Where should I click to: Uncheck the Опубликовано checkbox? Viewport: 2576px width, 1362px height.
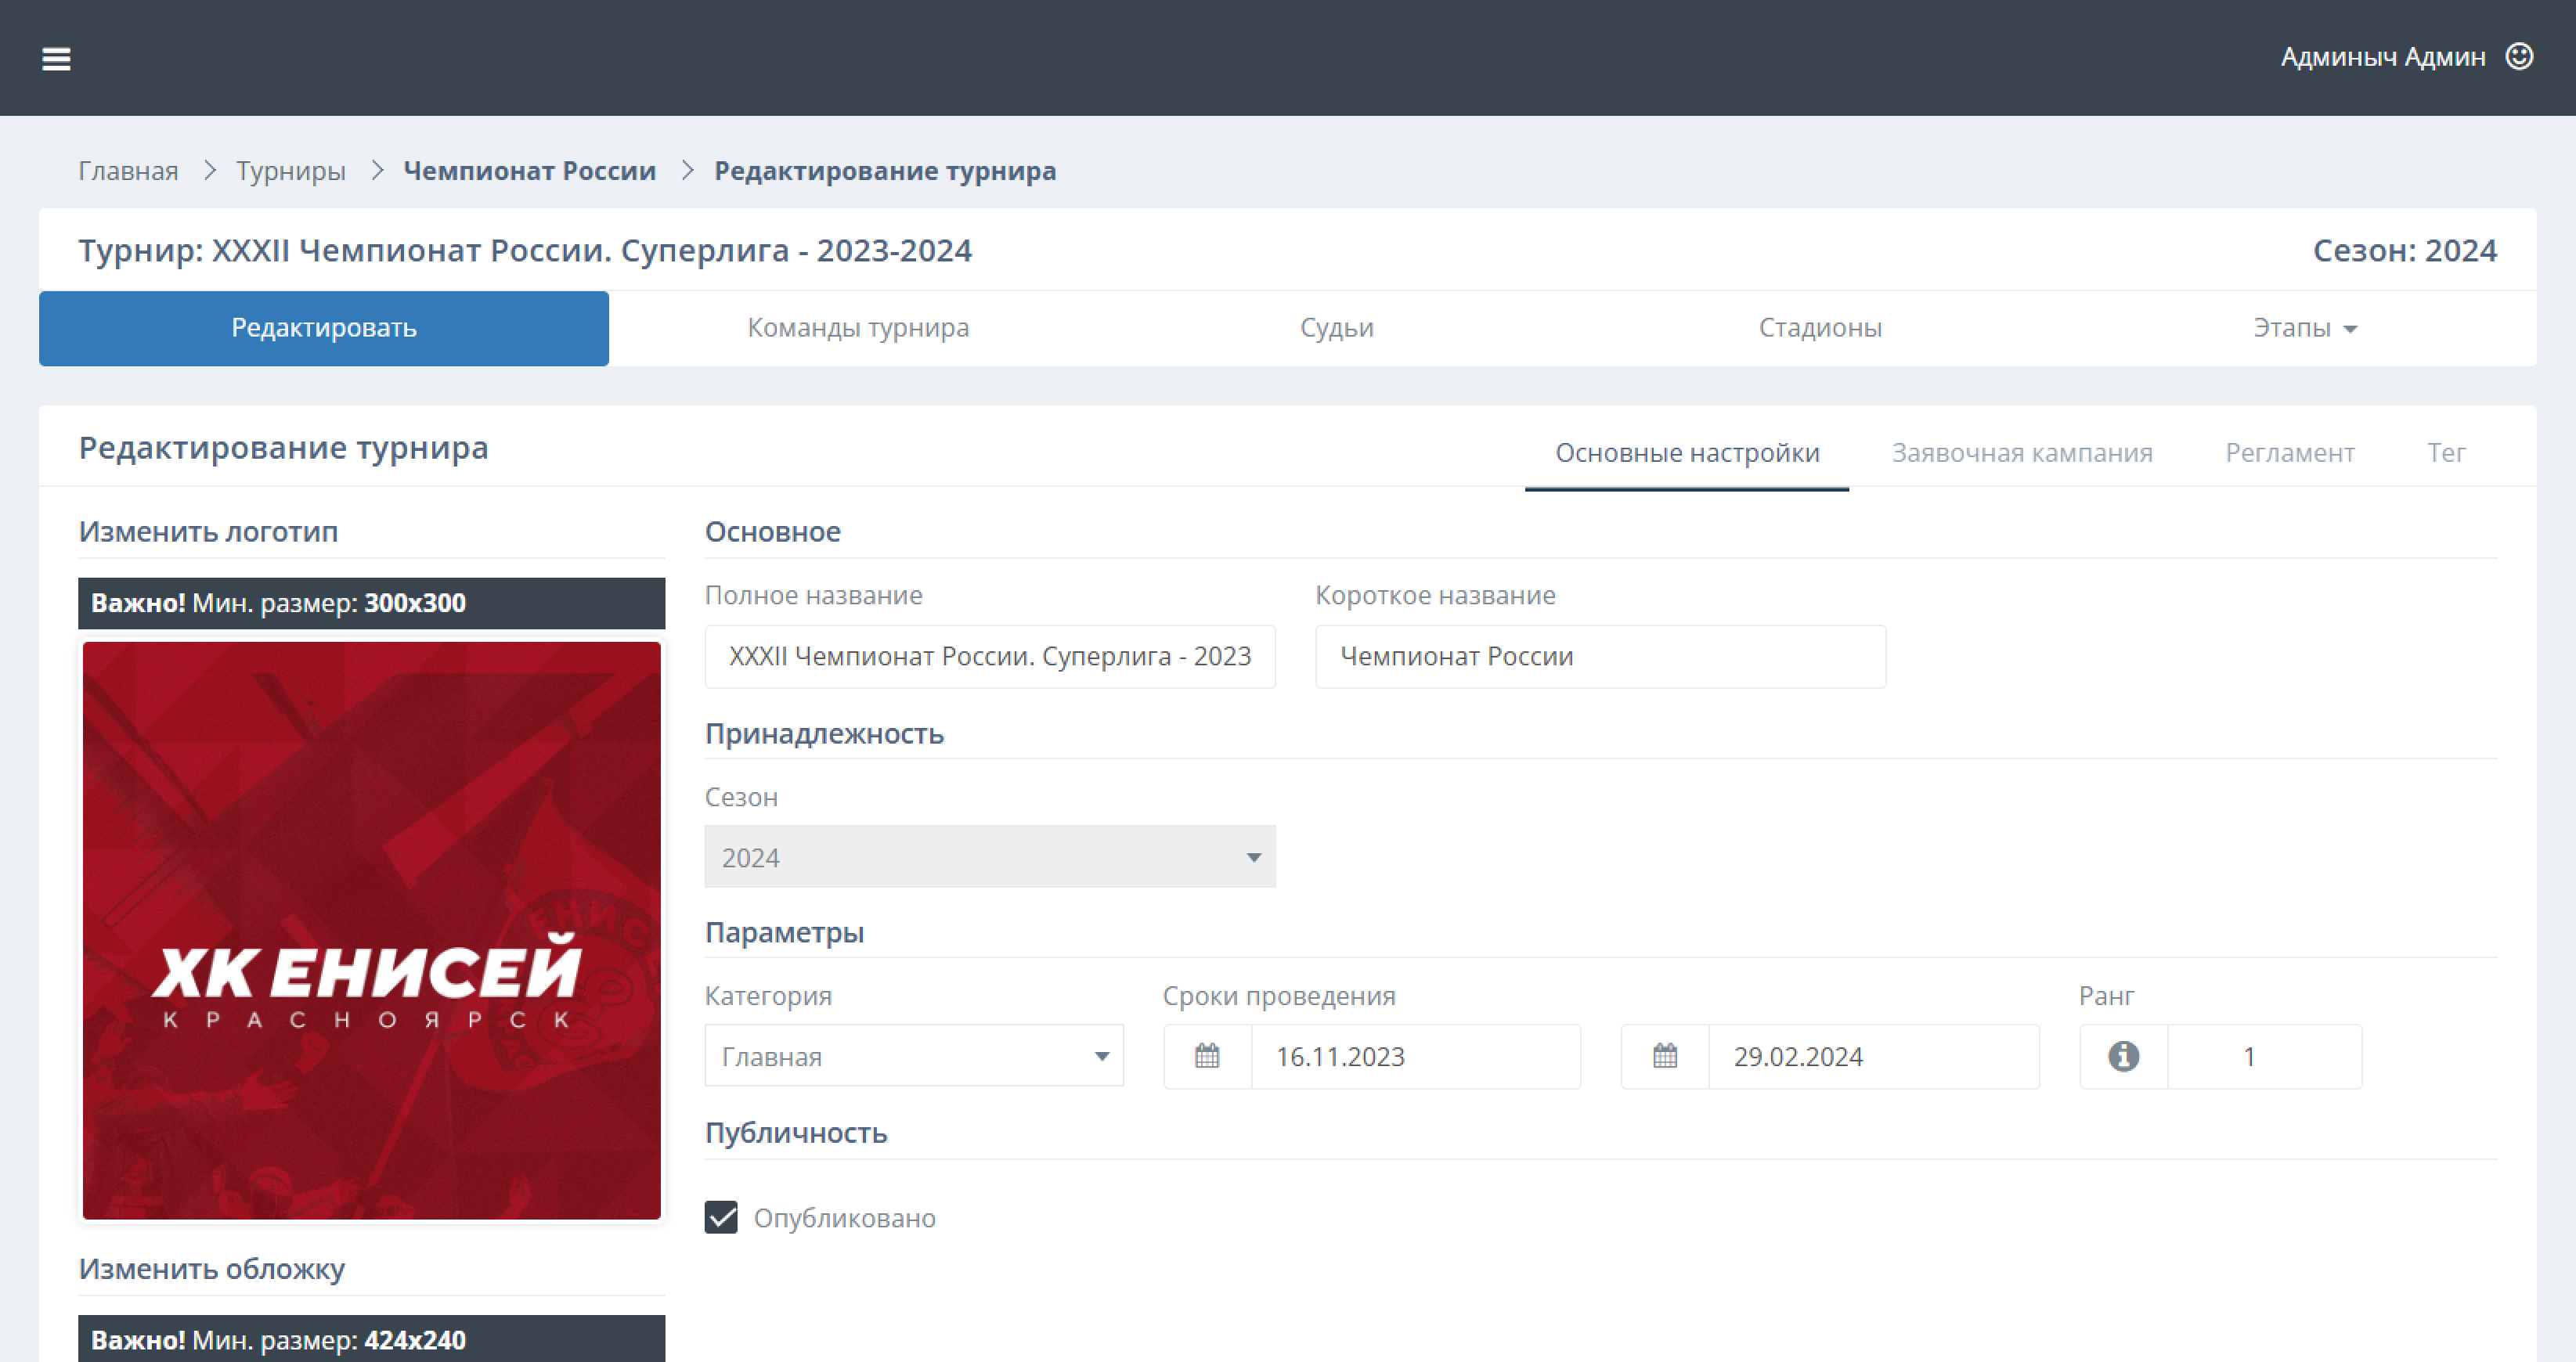tap(722, 1218)
